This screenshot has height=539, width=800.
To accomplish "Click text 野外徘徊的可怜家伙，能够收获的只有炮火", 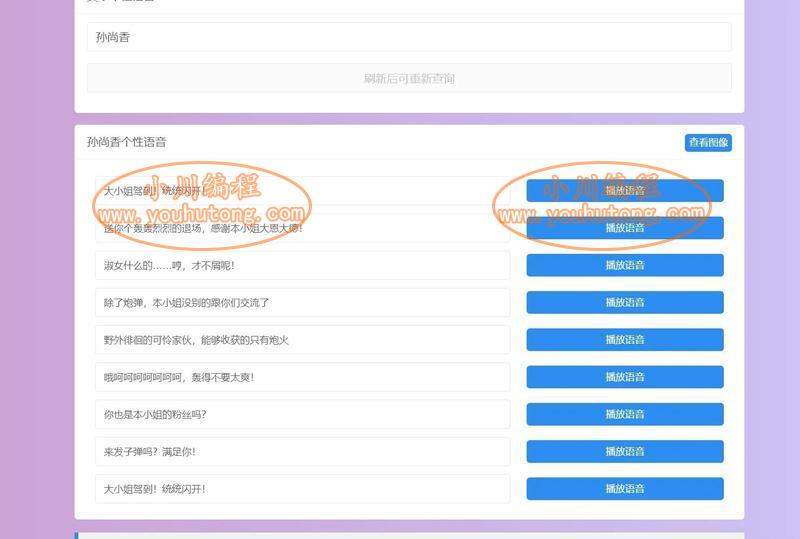I will (x=196, y=340).
